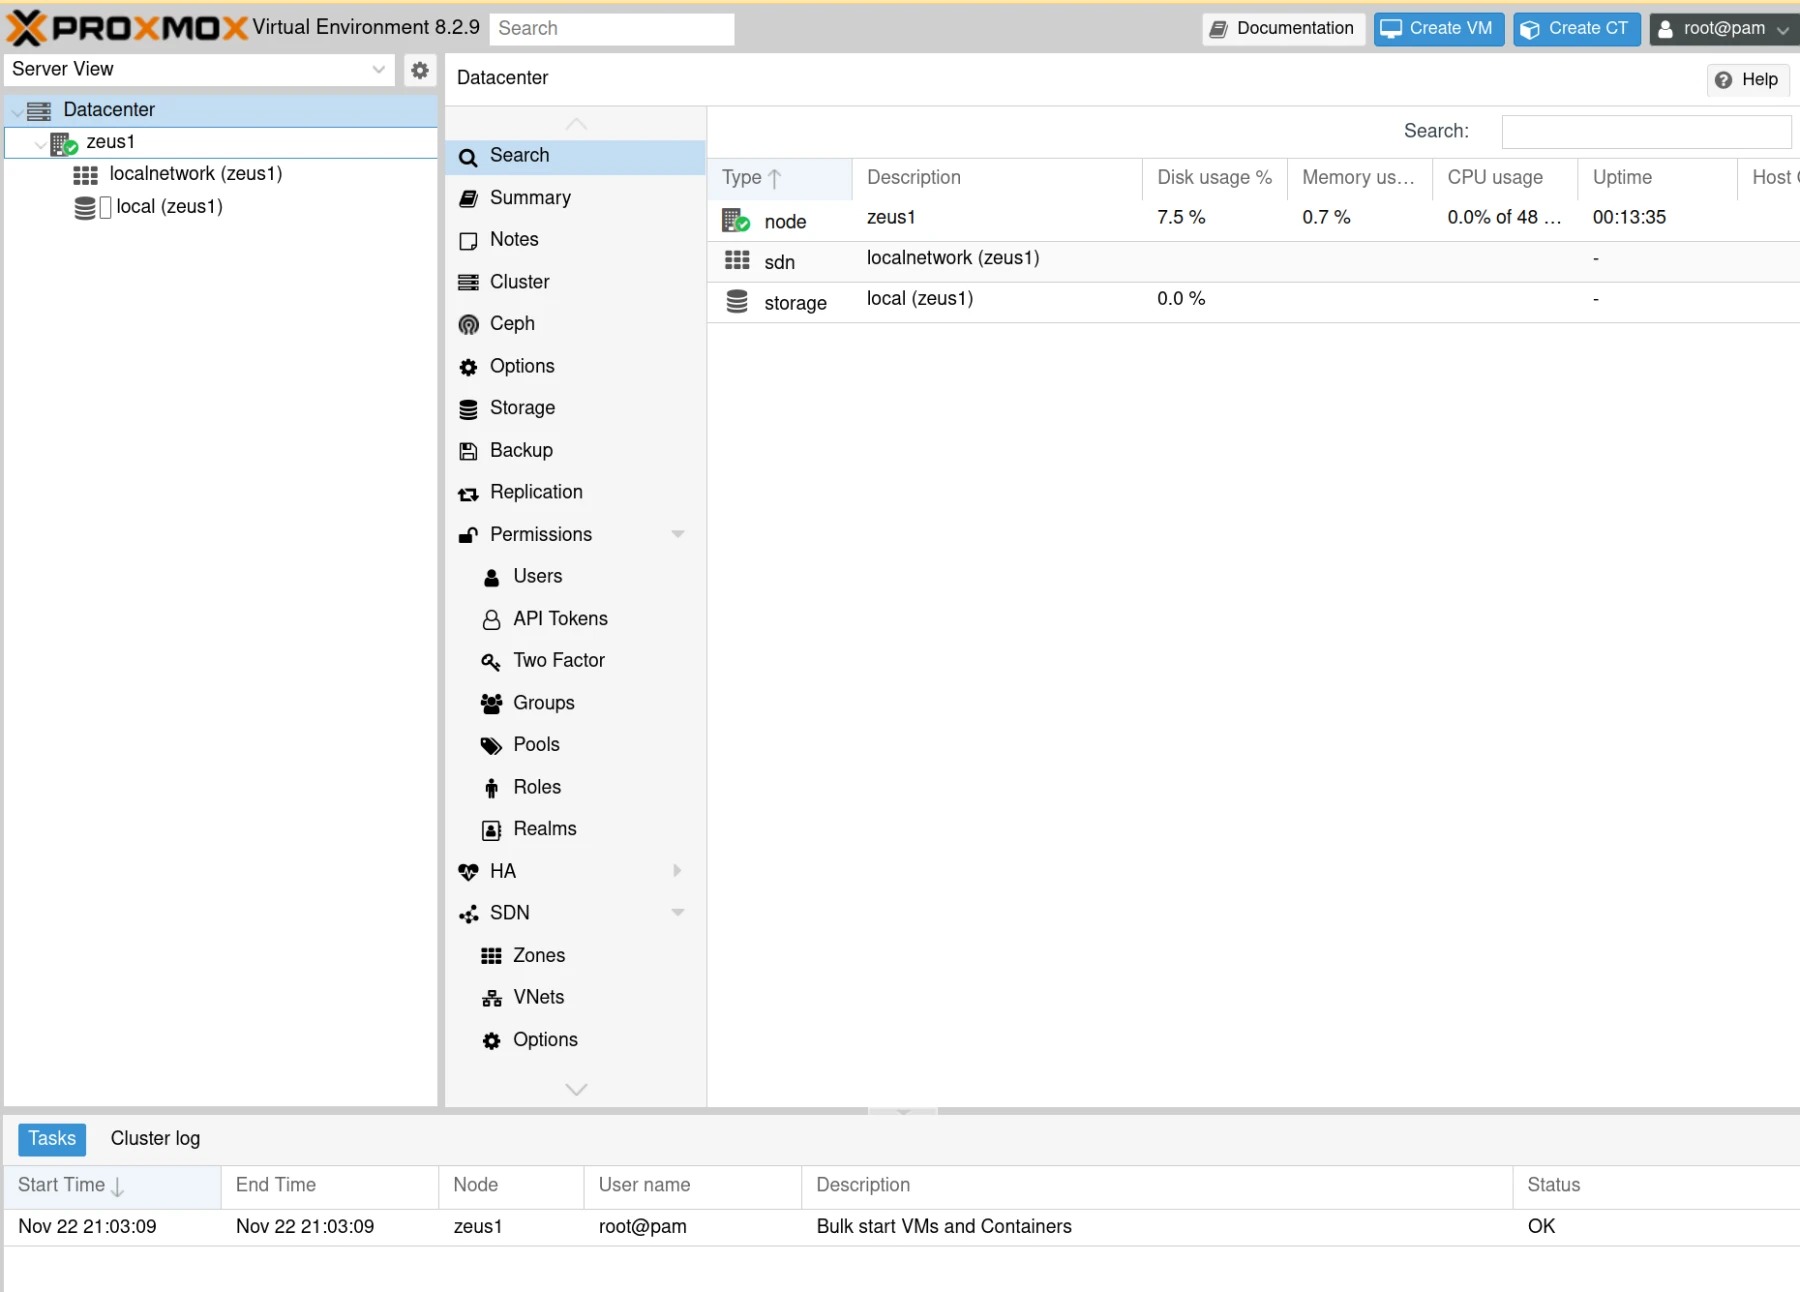1800x1292 pixels.
Task: Select the Two Factor key icon
Action: point(491,661)
